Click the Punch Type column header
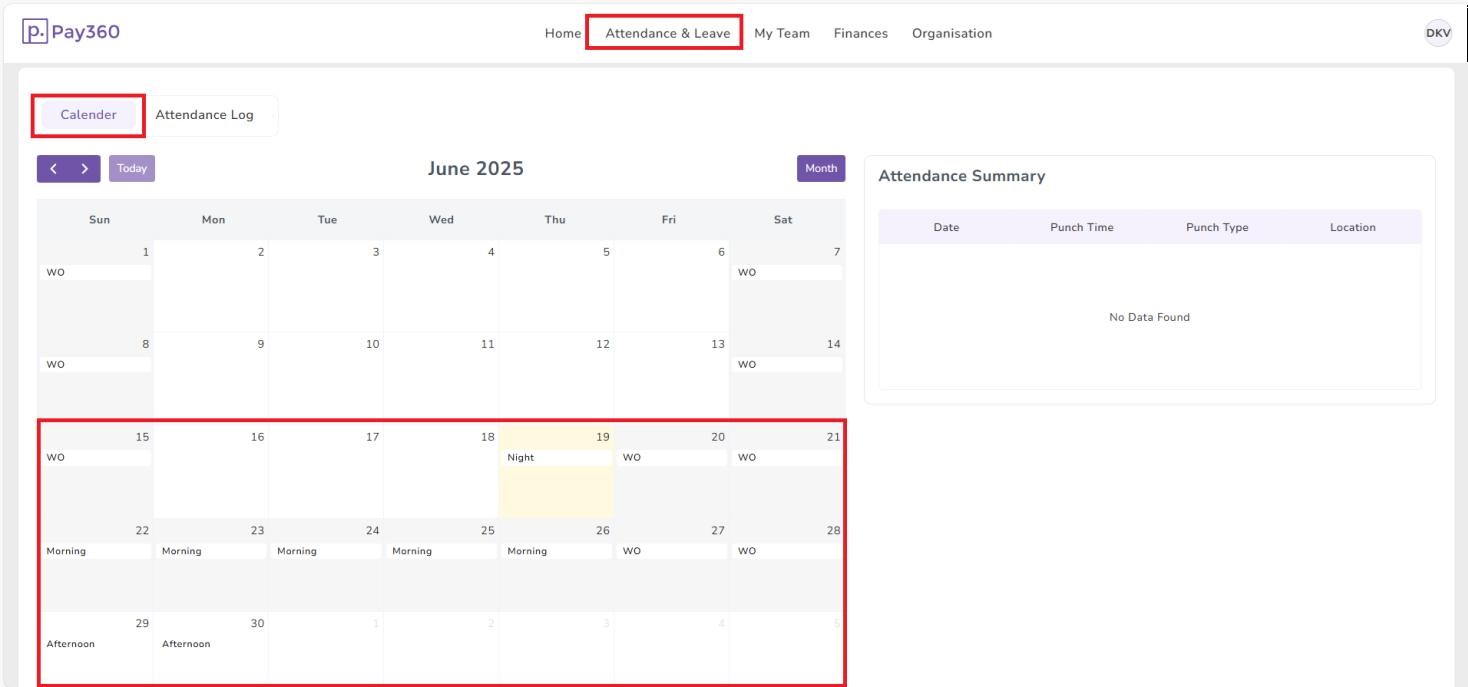 tap(1217, 227)
